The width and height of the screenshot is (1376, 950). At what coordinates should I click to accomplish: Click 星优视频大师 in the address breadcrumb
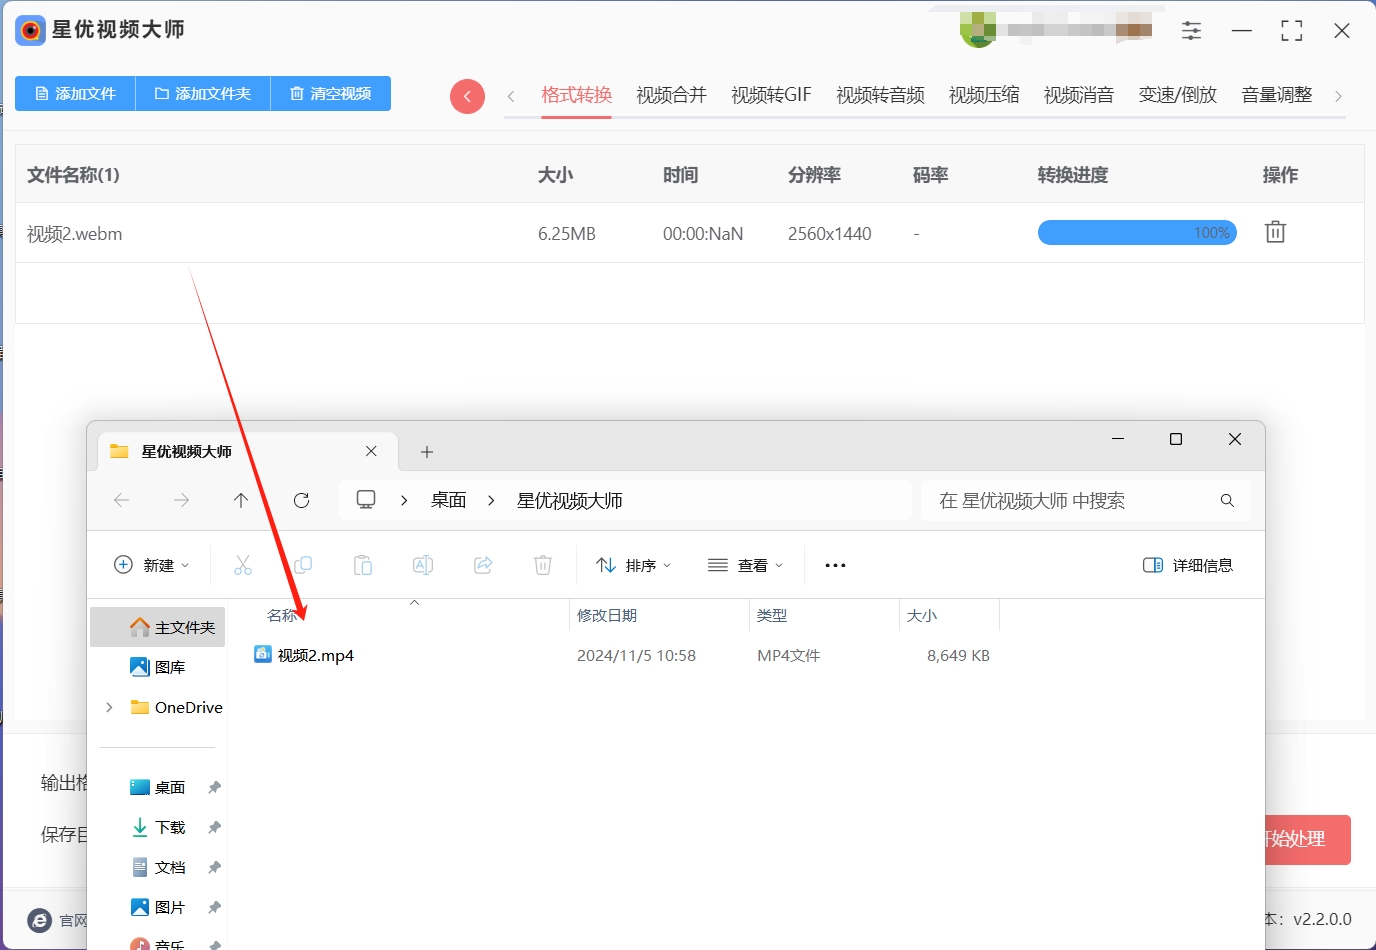point(570,500)
